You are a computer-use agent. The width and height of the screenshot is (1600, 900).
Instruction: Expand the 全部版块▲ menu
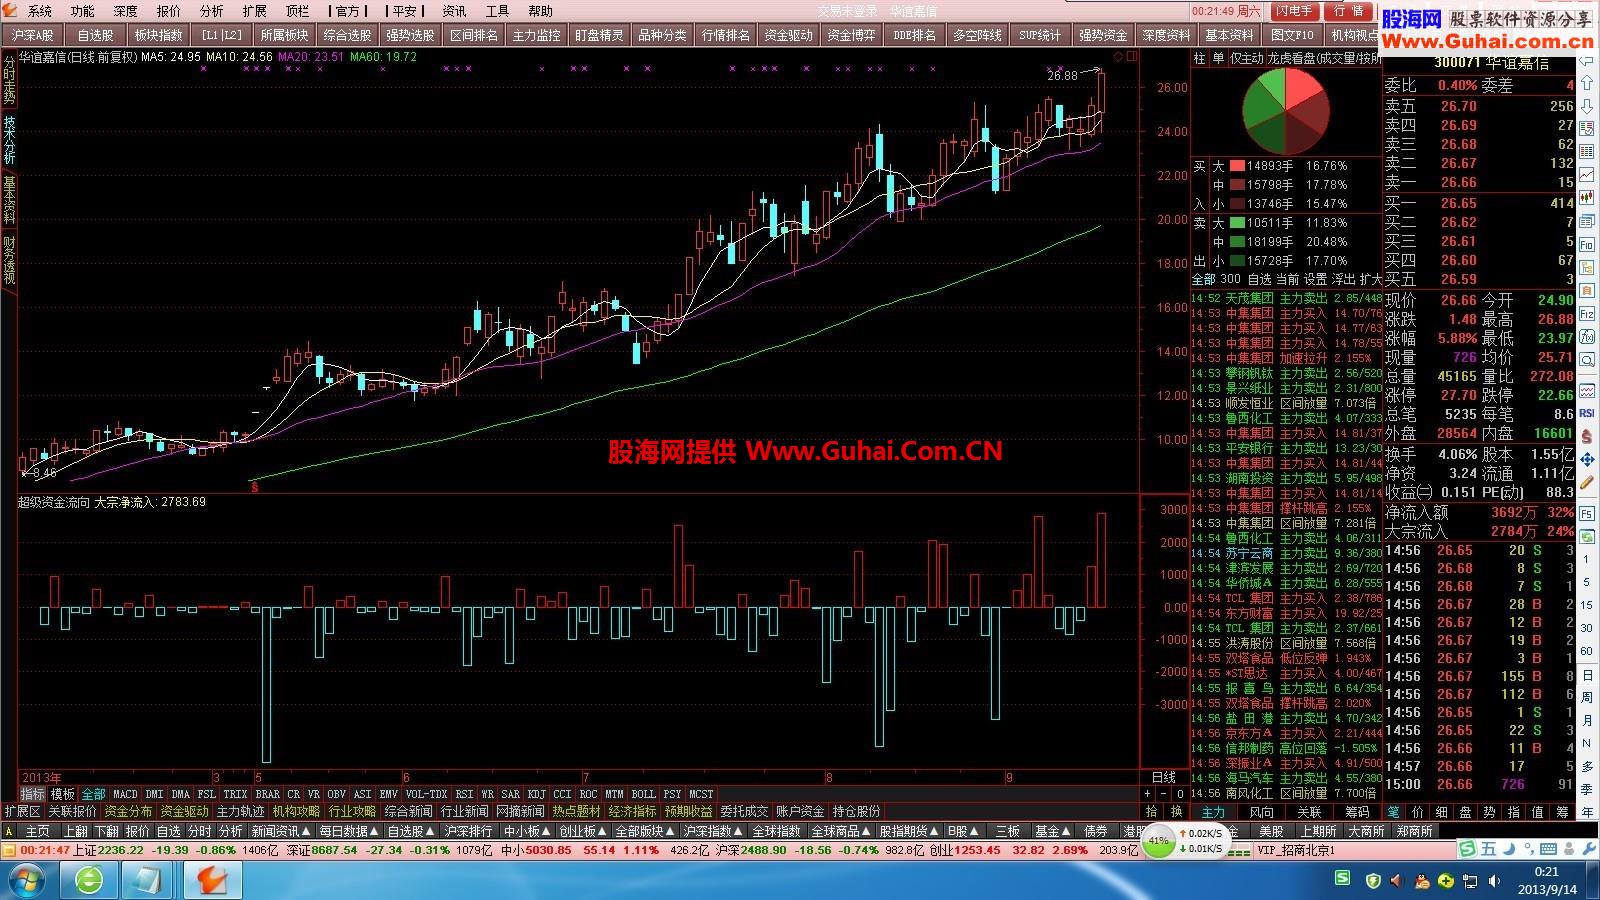point(645,831)
